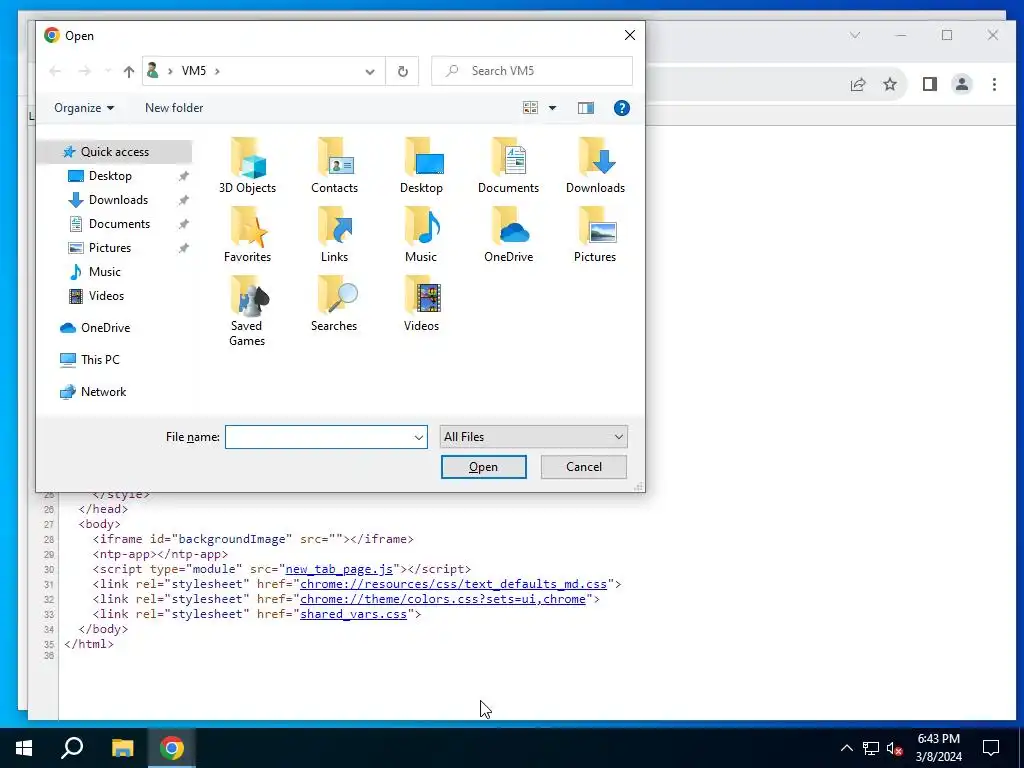This screenshot has height=768, width=1024.
Task: Select the Links folder
Action: (334, 235)
